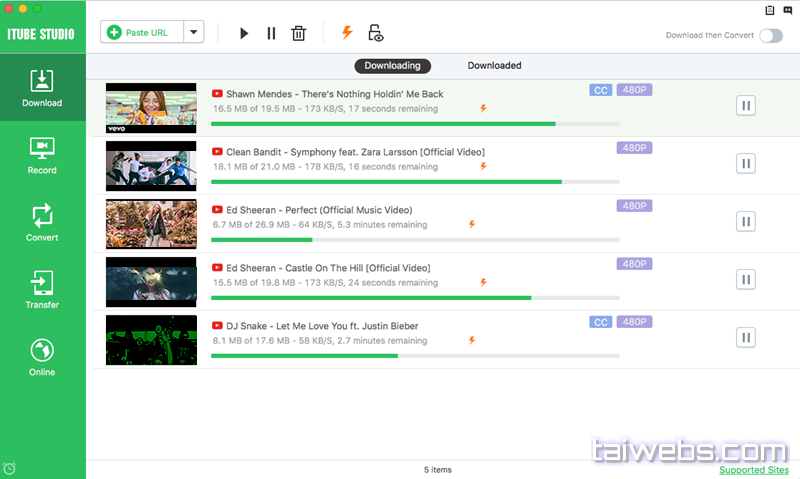The image size is (800, 479).
Task: Toggle the Download then Convert switch
Action: click(770, 36)
